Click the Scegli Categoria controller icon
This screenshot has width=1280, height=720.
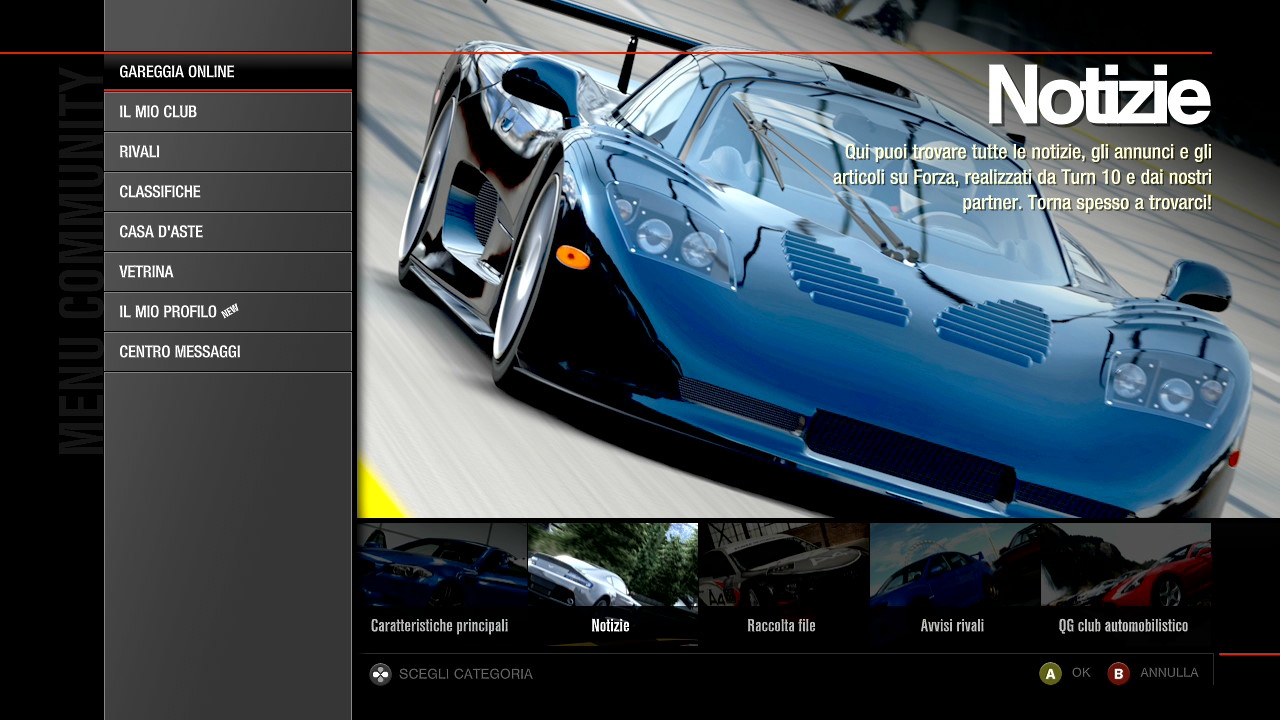pos(381,674)
